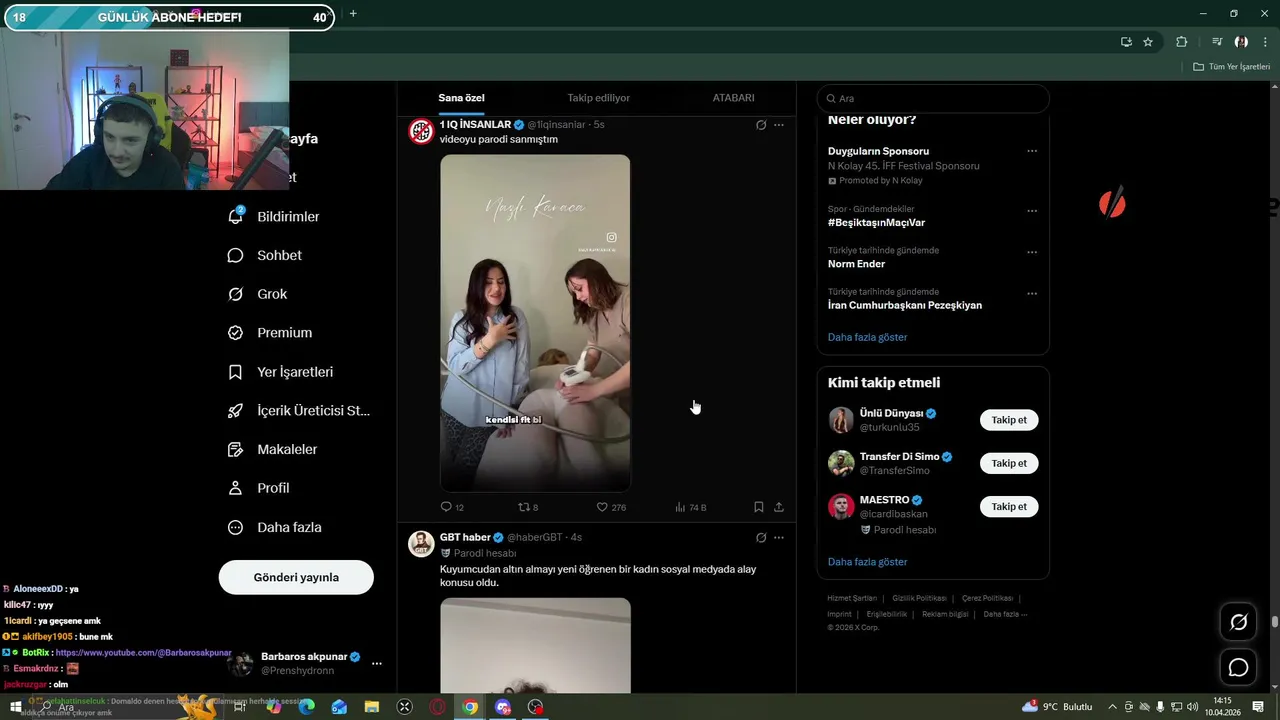Open options for Duyguların Sponsoru trend

1032,151
